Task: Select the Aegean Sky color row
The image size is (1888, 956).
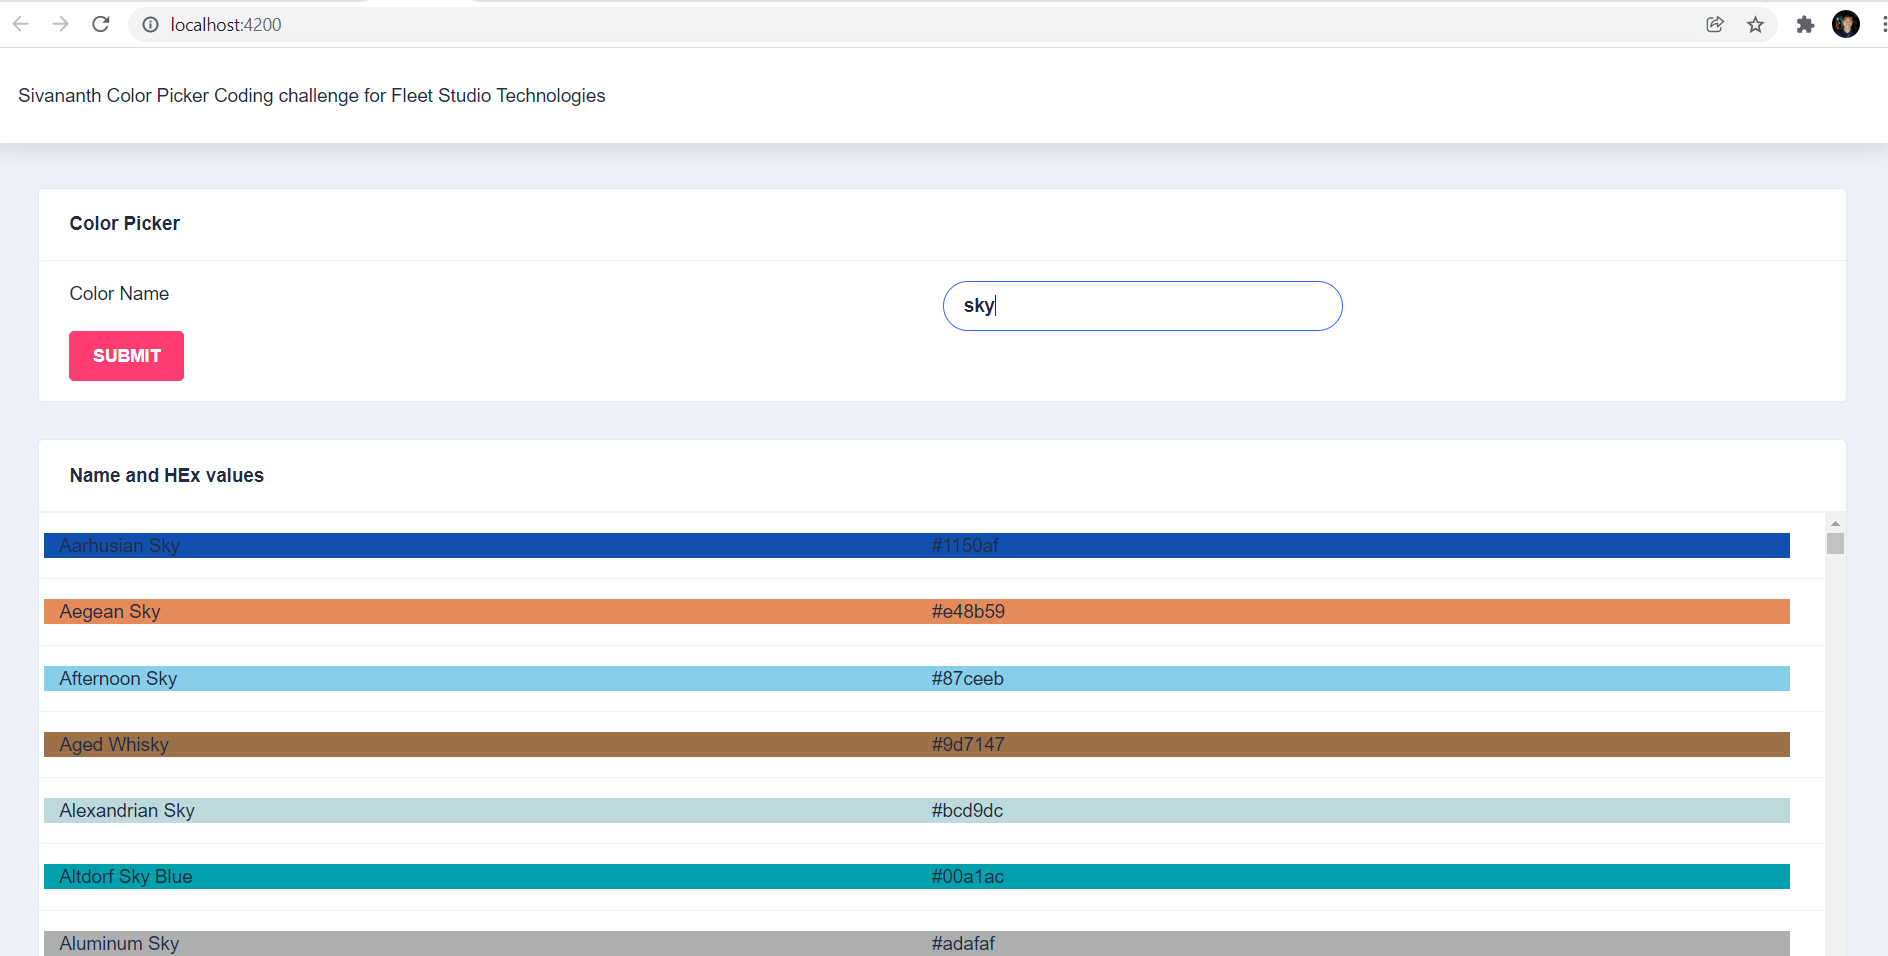Action: coord(500,611)
